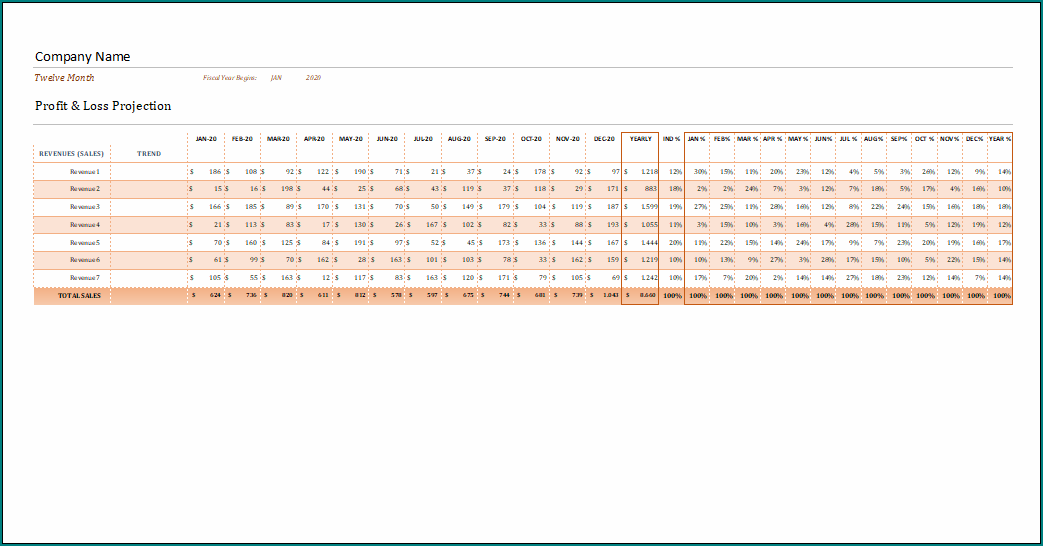Click the 2020 fiscal year value

pyautogui.click(x=313, y=78)
